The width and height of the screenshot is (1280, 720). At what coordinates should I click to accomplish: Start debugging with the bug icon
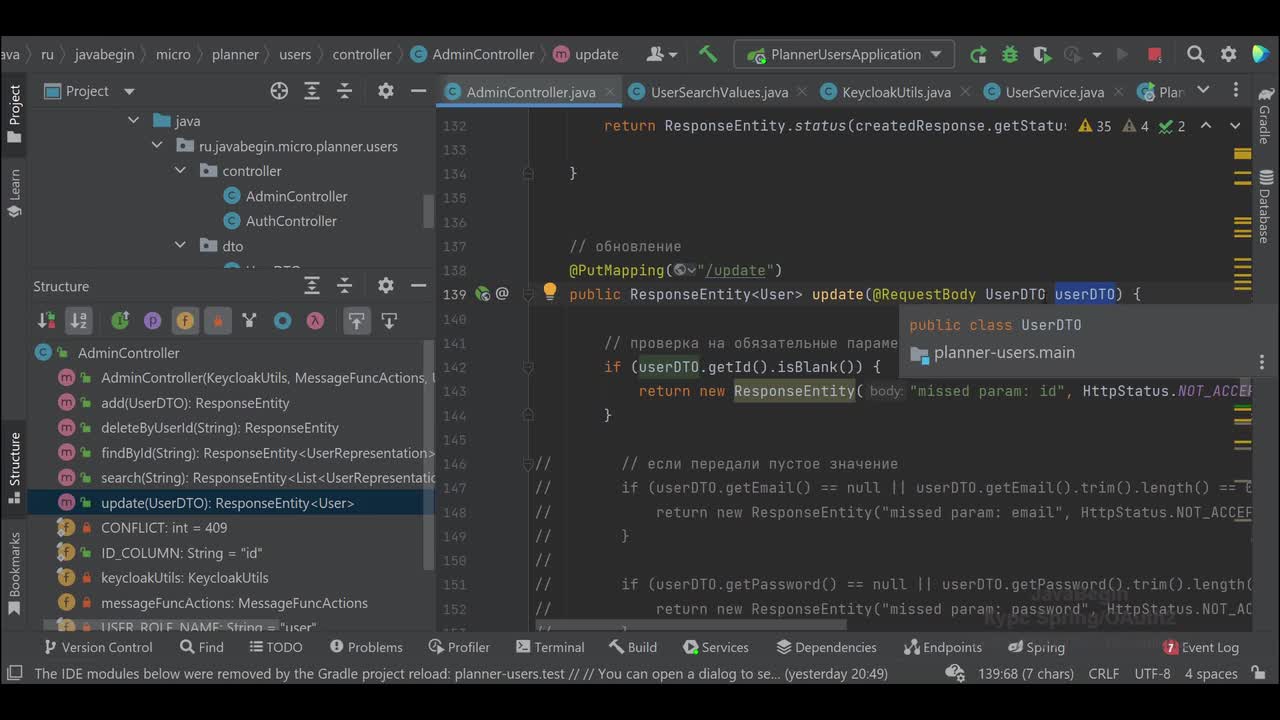coord(1010,54)
